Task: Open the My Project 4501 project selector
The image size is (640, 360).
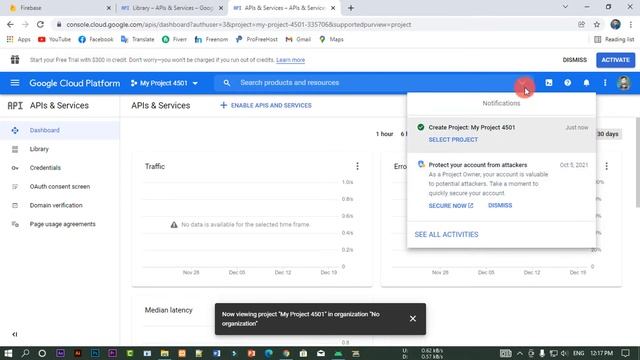Action: (164, 83)
